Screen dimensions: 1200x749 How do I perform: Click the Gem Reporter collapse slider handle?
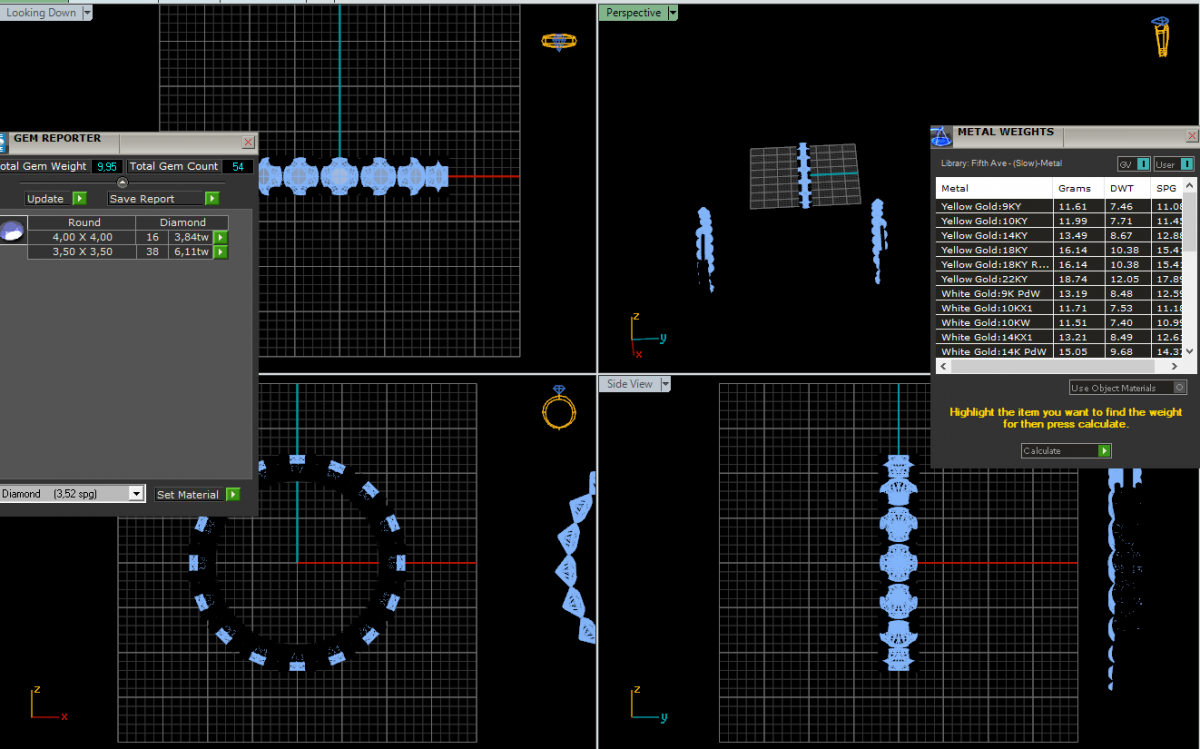coord(122,183)
